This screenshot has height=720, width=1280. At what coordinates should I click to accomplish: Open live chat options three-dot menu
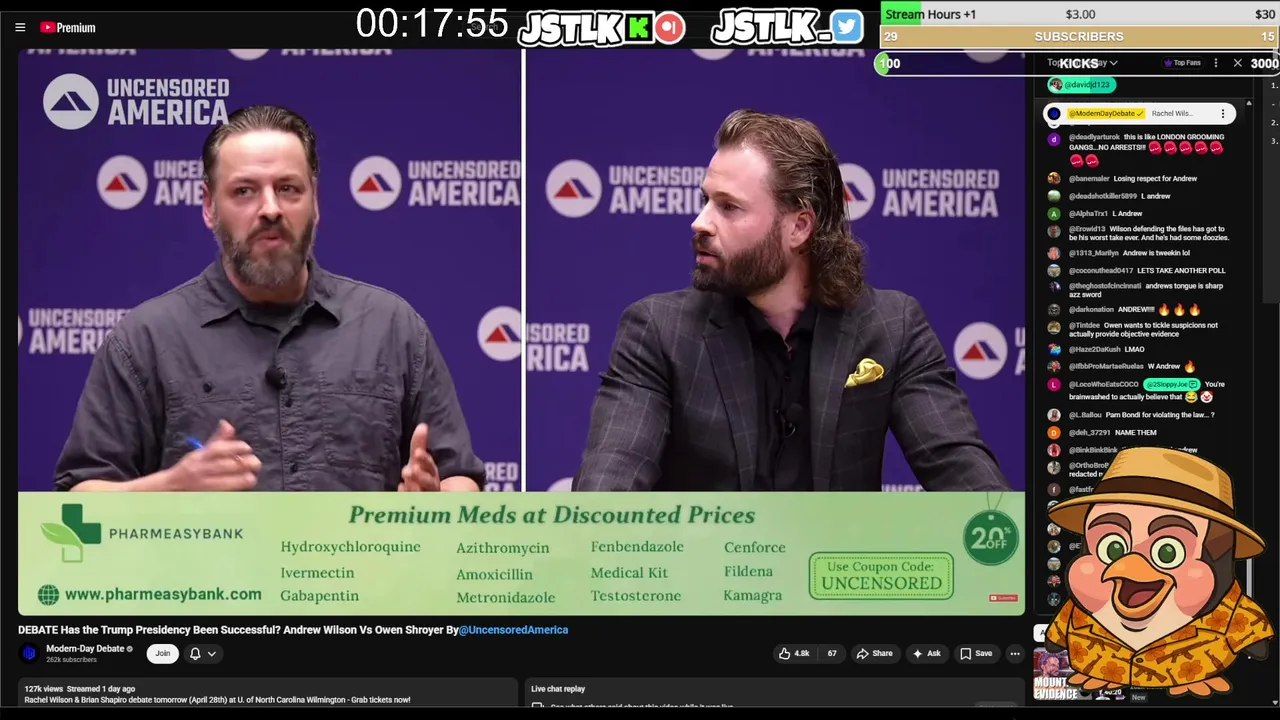1216,63
